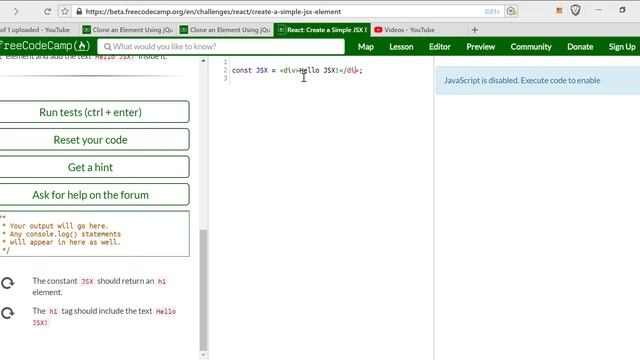Click test text 'tag should include the text'
This screenshot has height=360, width=640.
pos(107,311)
